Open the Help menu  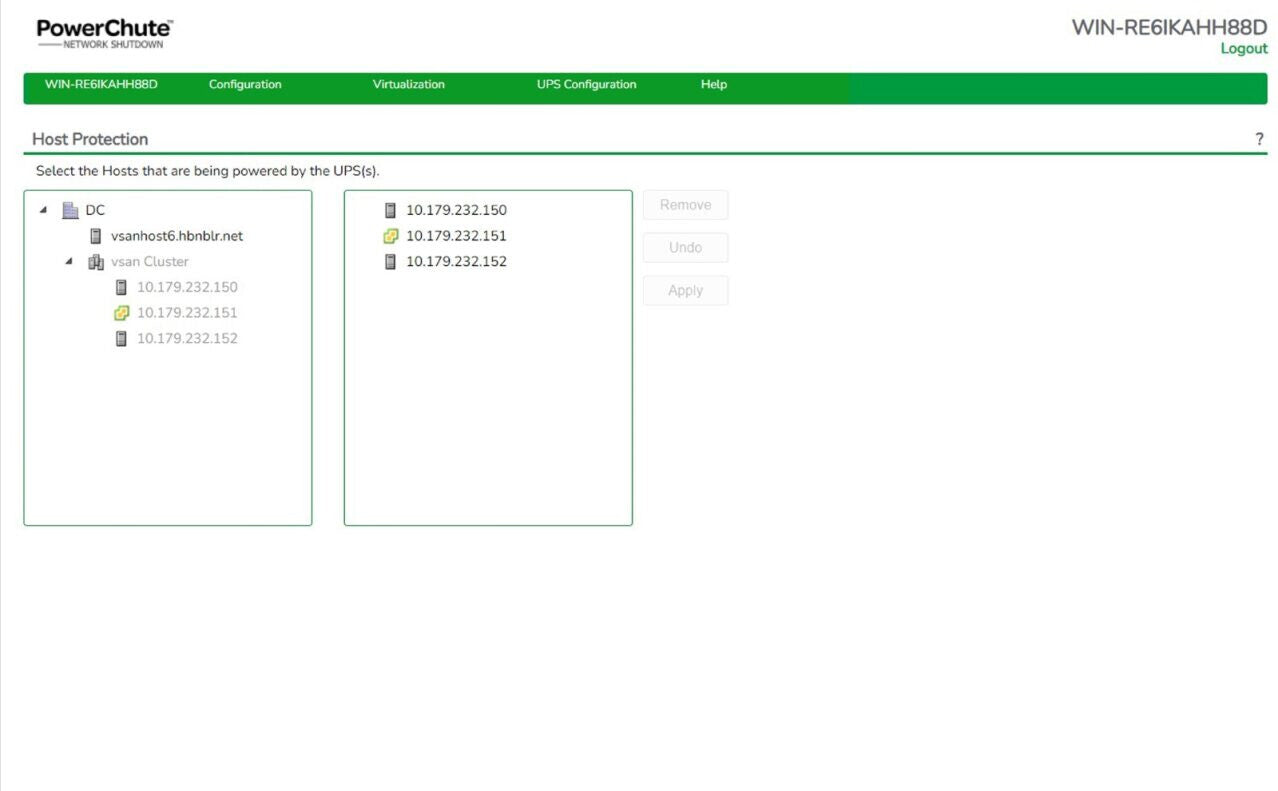pos(713,85)
